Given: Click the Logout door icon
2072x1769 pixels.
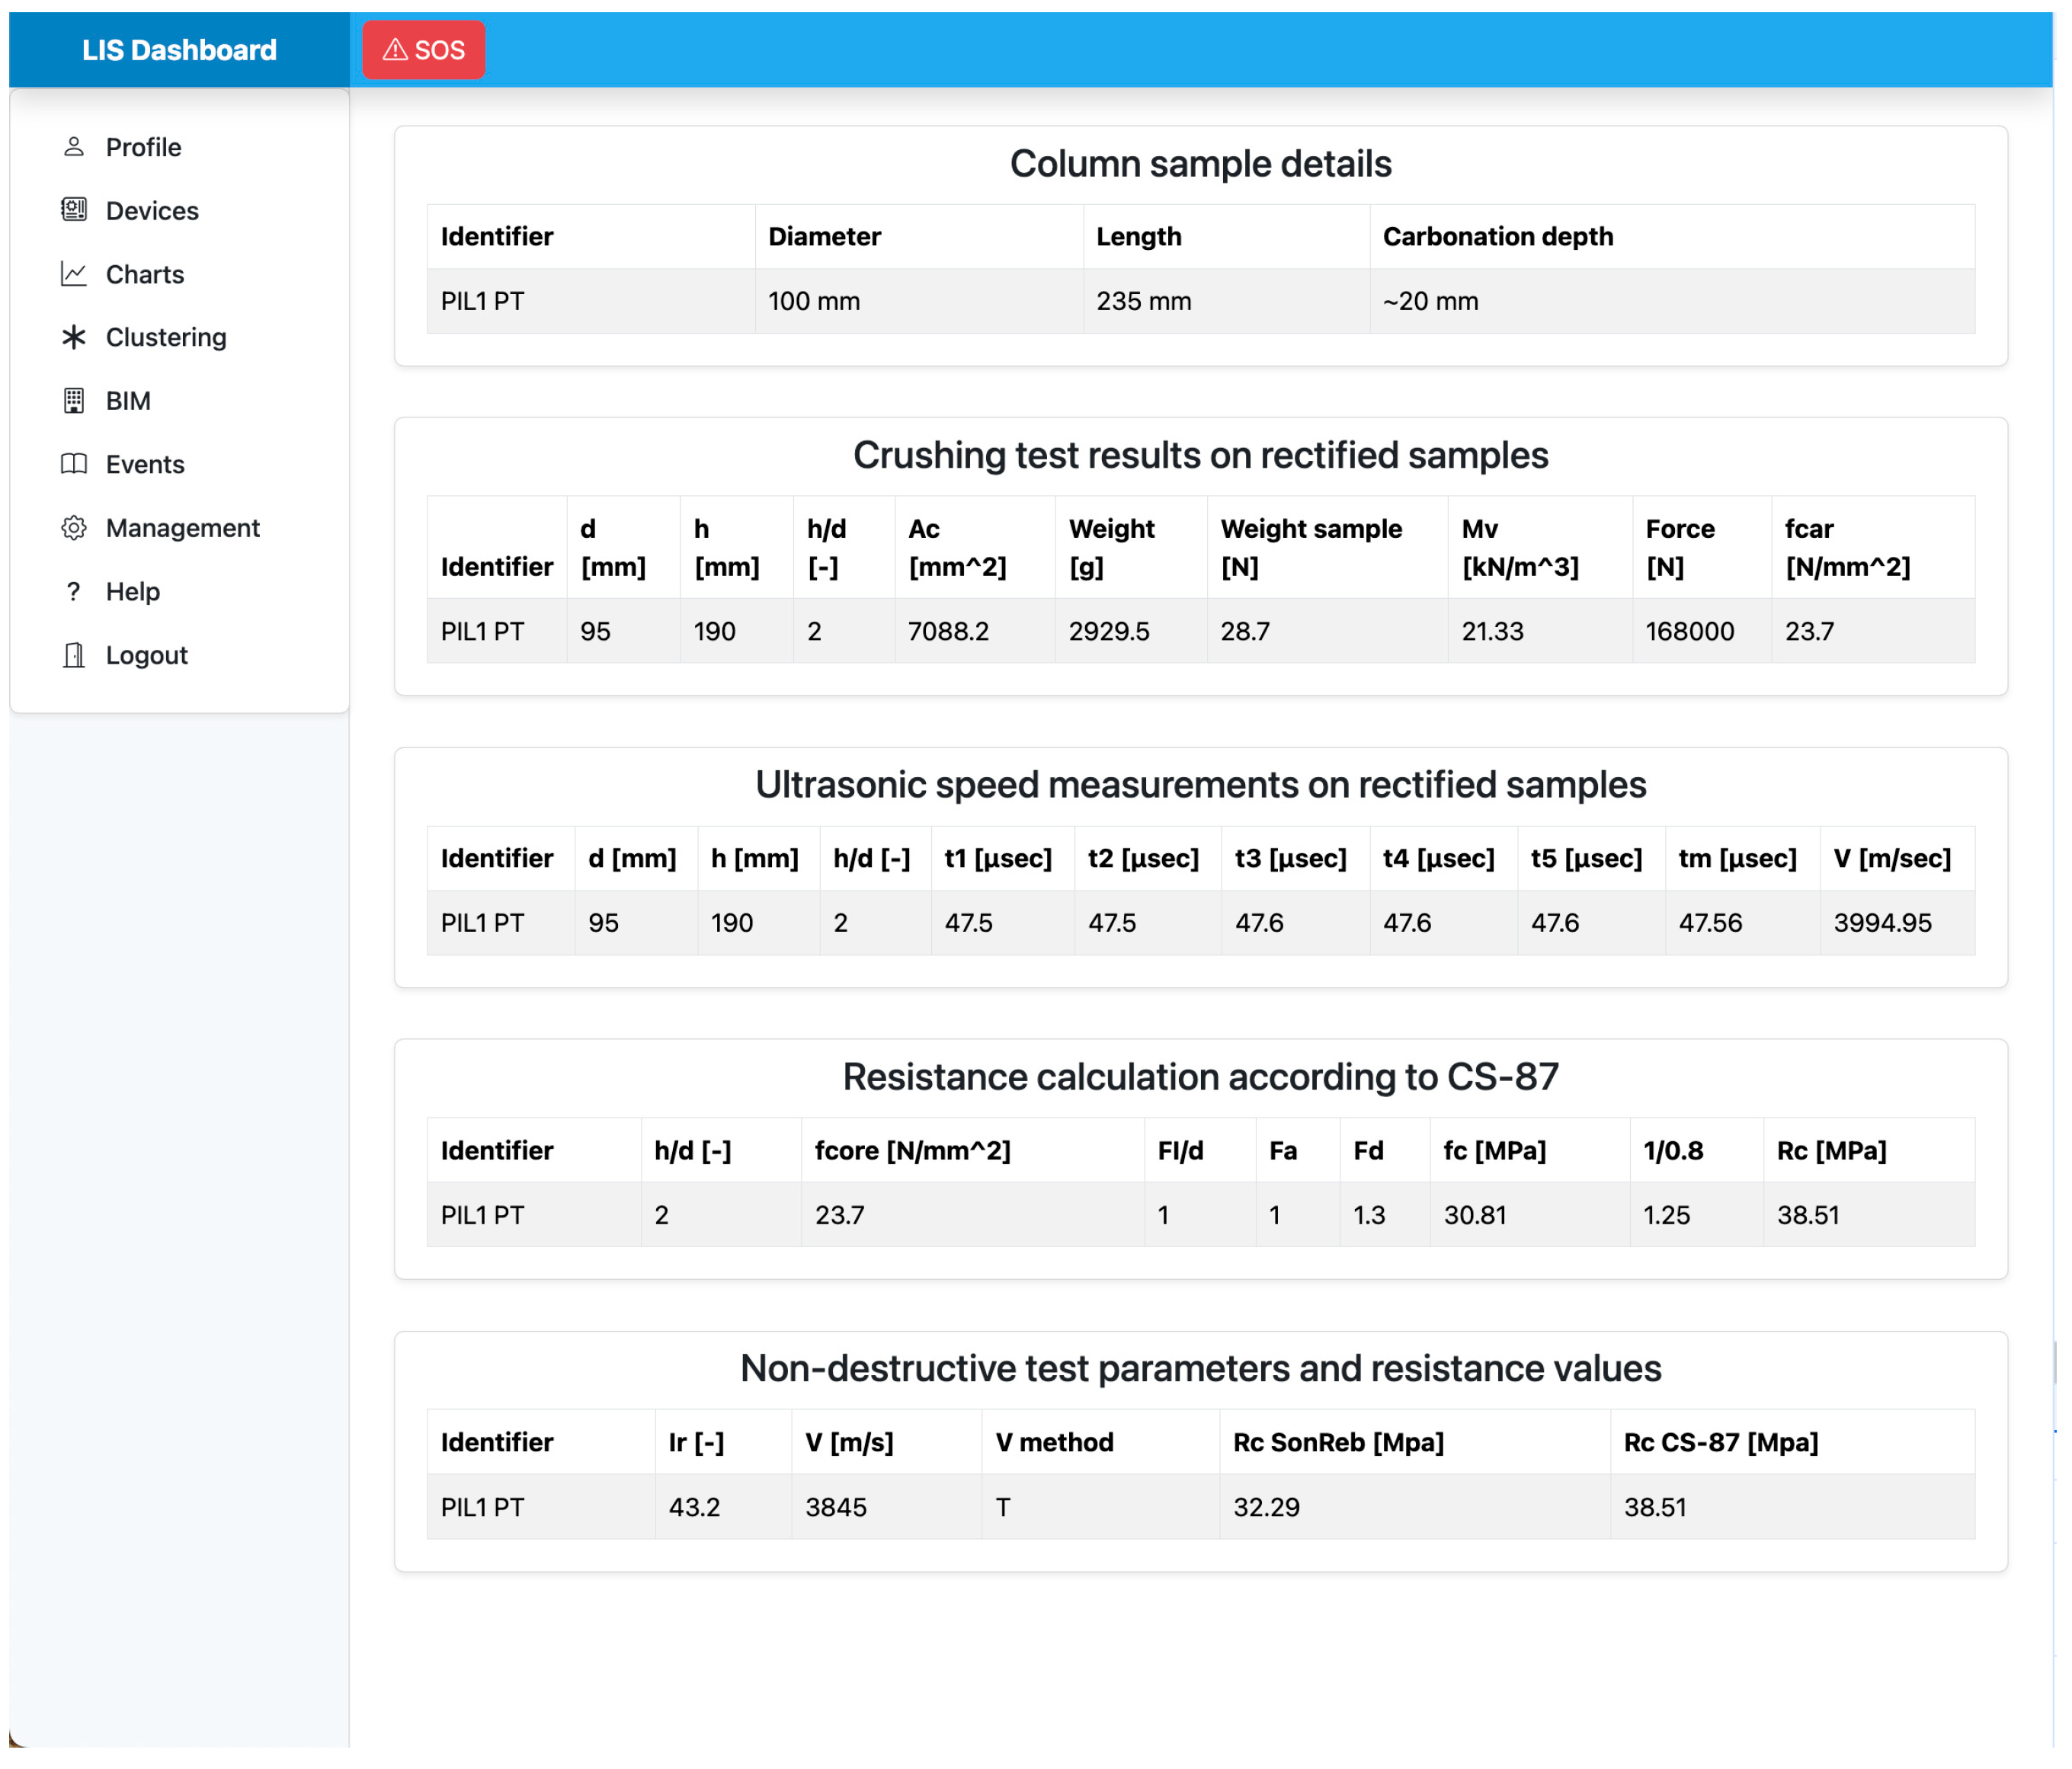Looking at the screenshot, I should pos(73,655).
